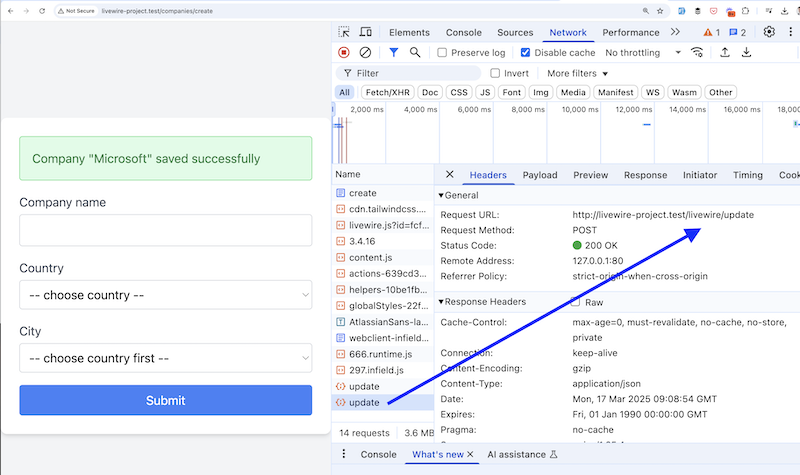800x475 pixels.
Task: Open the Response tab
Action: tap(645, 175)
